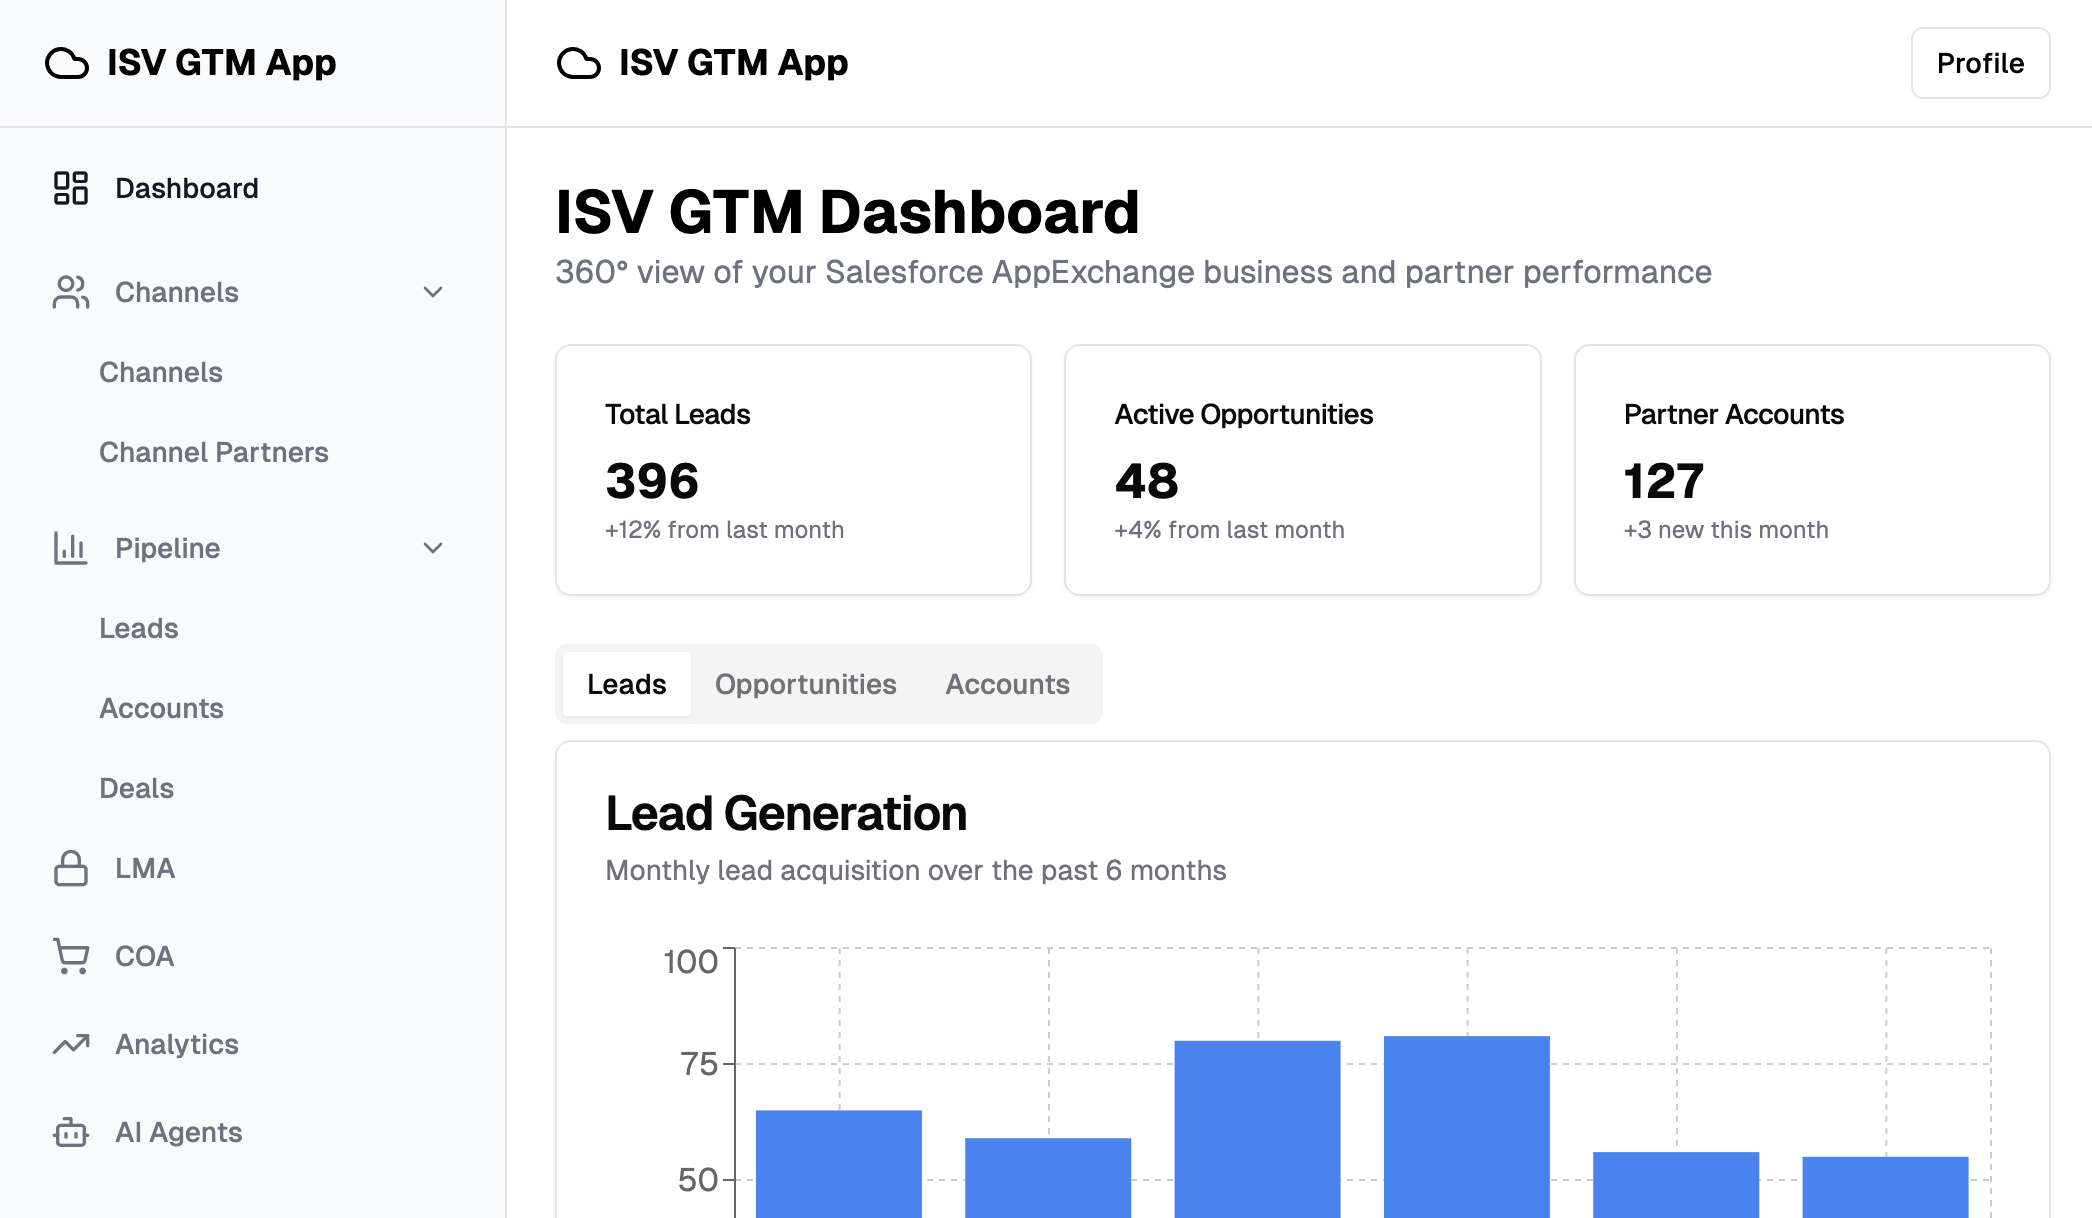This screenshot has height=1218, width=2092.
Task: Click the first bar in the Lead Generation chart
Action: tap(839, 1164)
